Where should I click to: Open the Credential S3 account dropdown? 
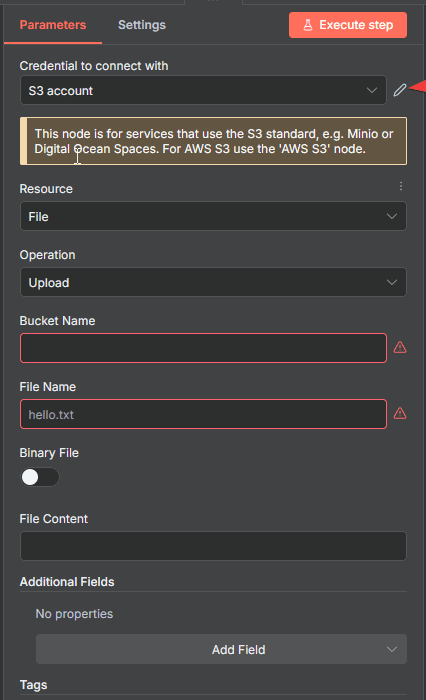point(203,90)
